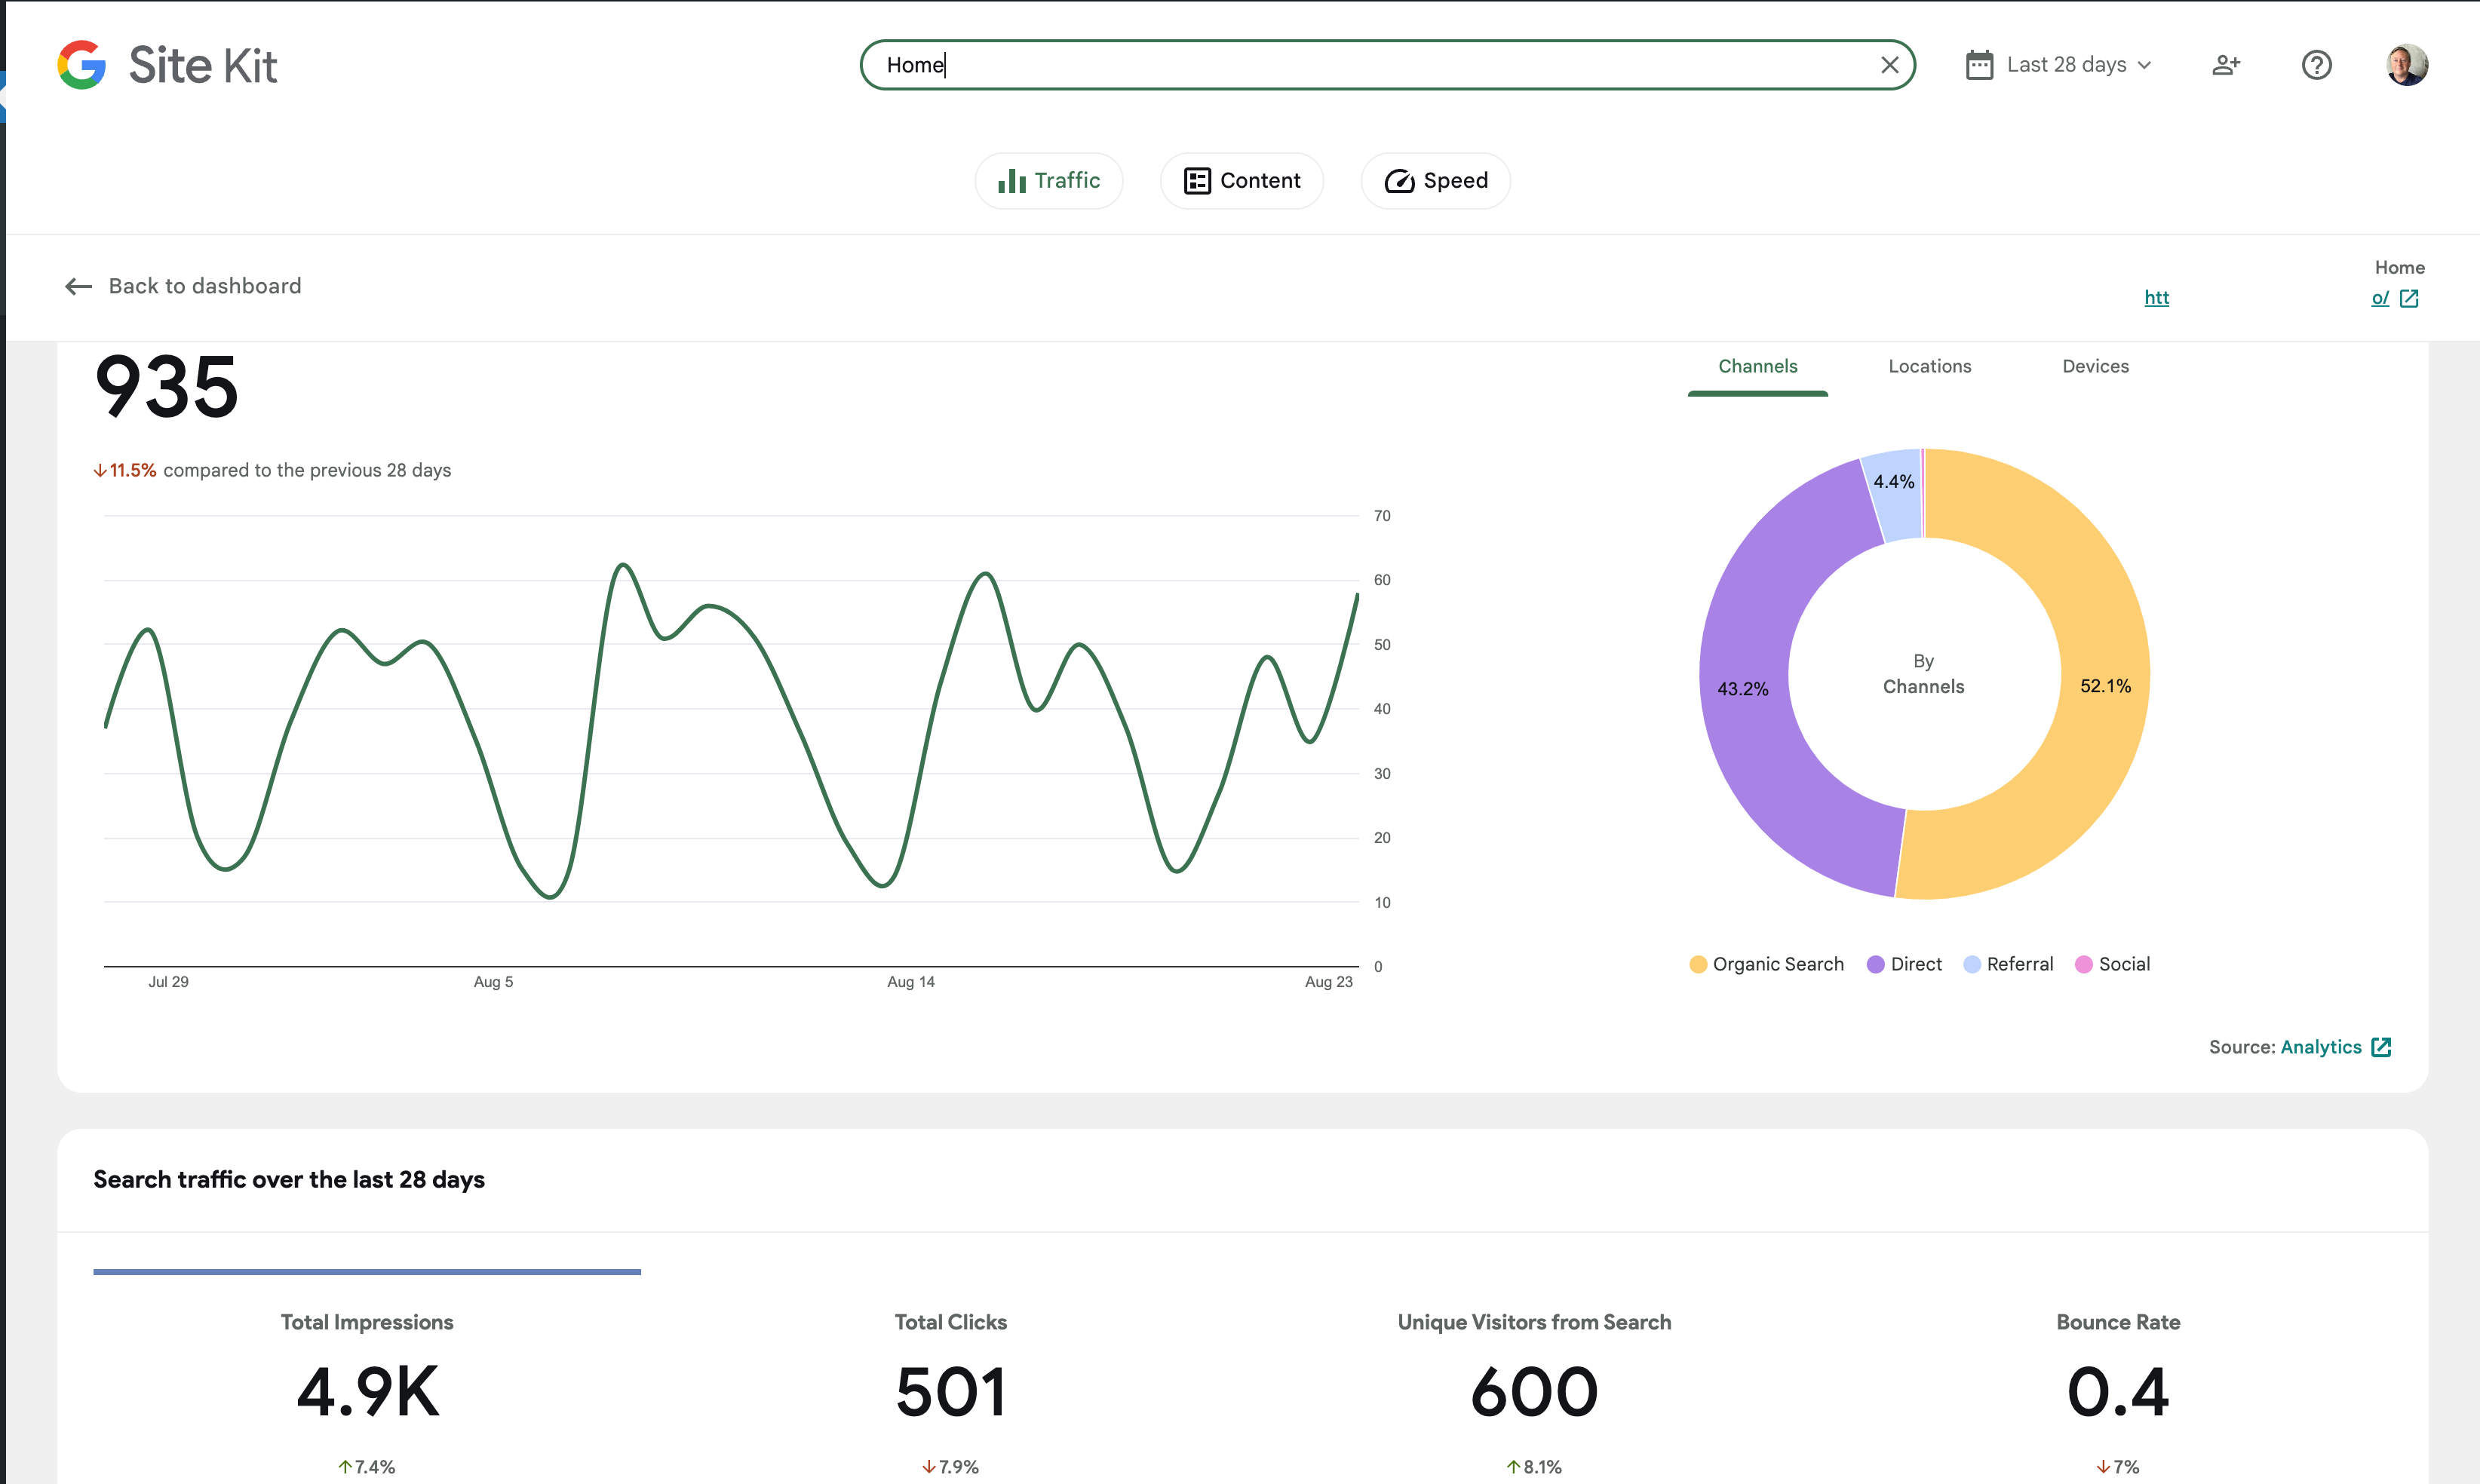Image resolution: width=2480 pixels, height=1484 pixels.
Task: Open the Devices tab
Action: coord(2096,366)
